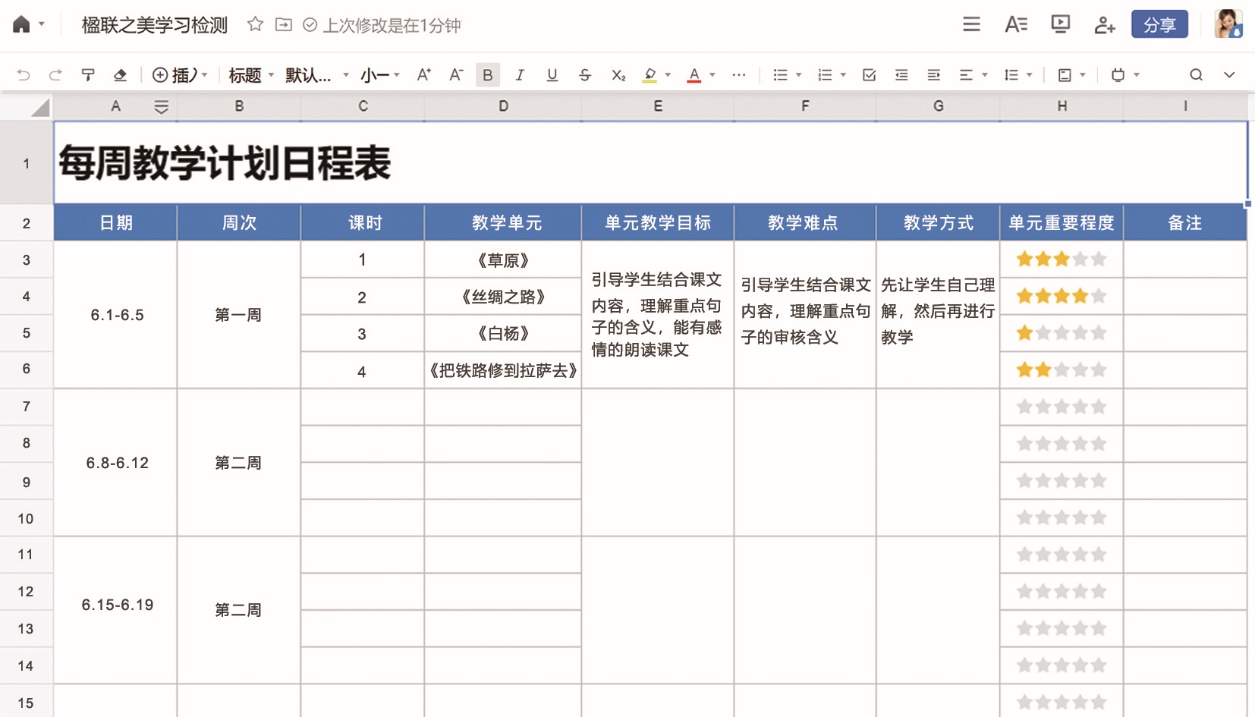The height and width of the screenshot is (717, 1255).
Task: Open the search magnifier icon
Action: (x=1196, y=75)
